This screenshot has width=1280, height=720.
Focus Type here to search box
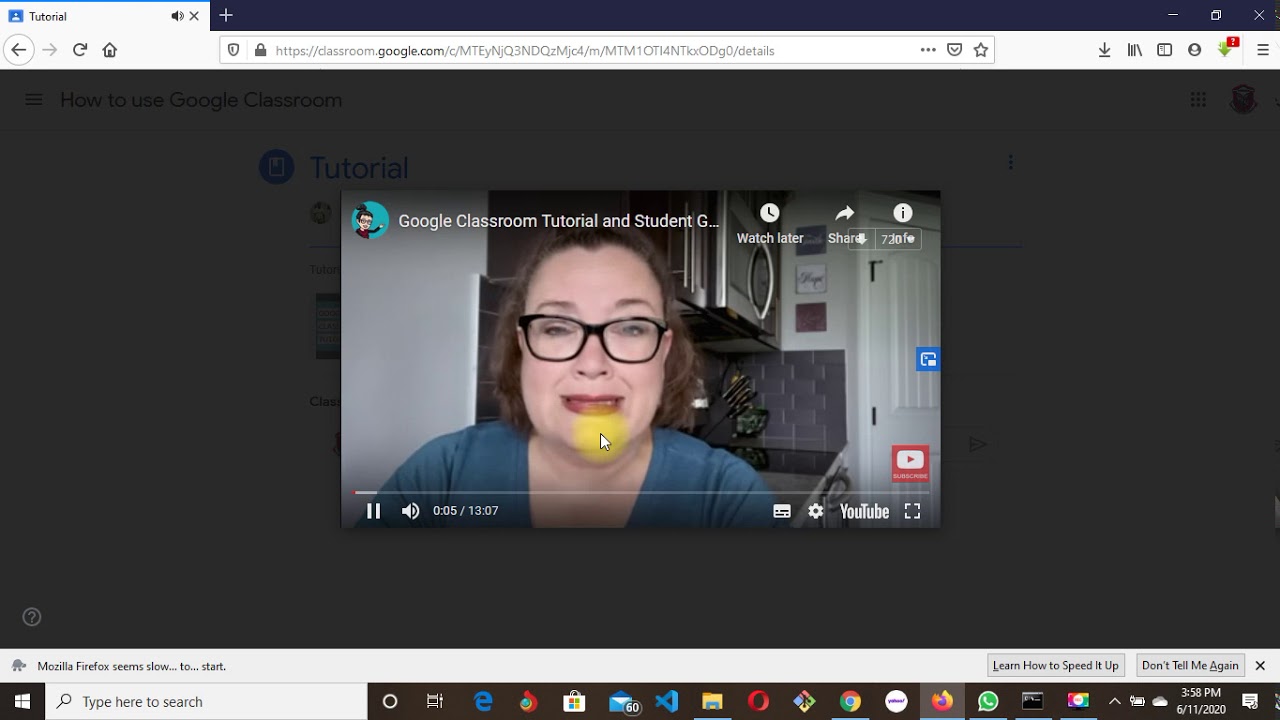pos(206,701)
